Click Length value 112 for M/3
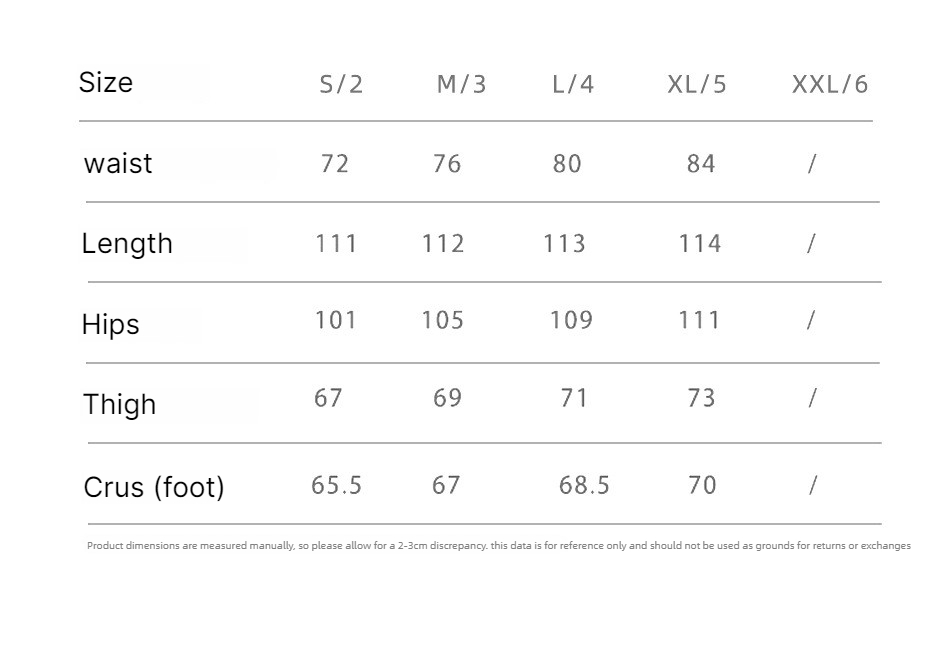 pyautogui.click(x=443, y=244)
